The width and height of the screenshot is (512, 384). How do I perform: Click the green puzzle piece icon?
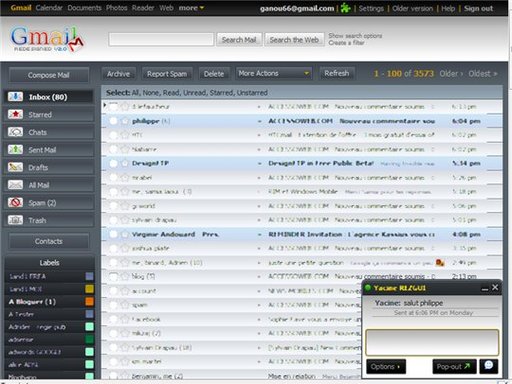tap(346, 8)
